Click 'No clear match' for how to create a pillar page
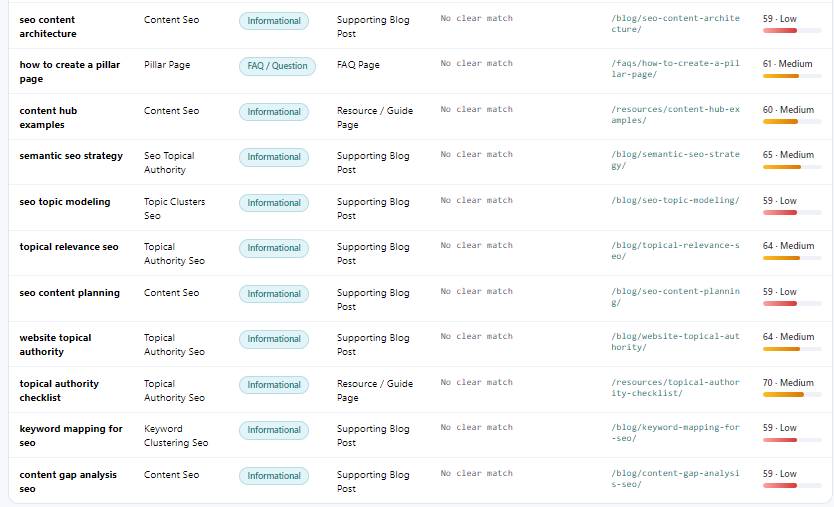 (477, 63)
